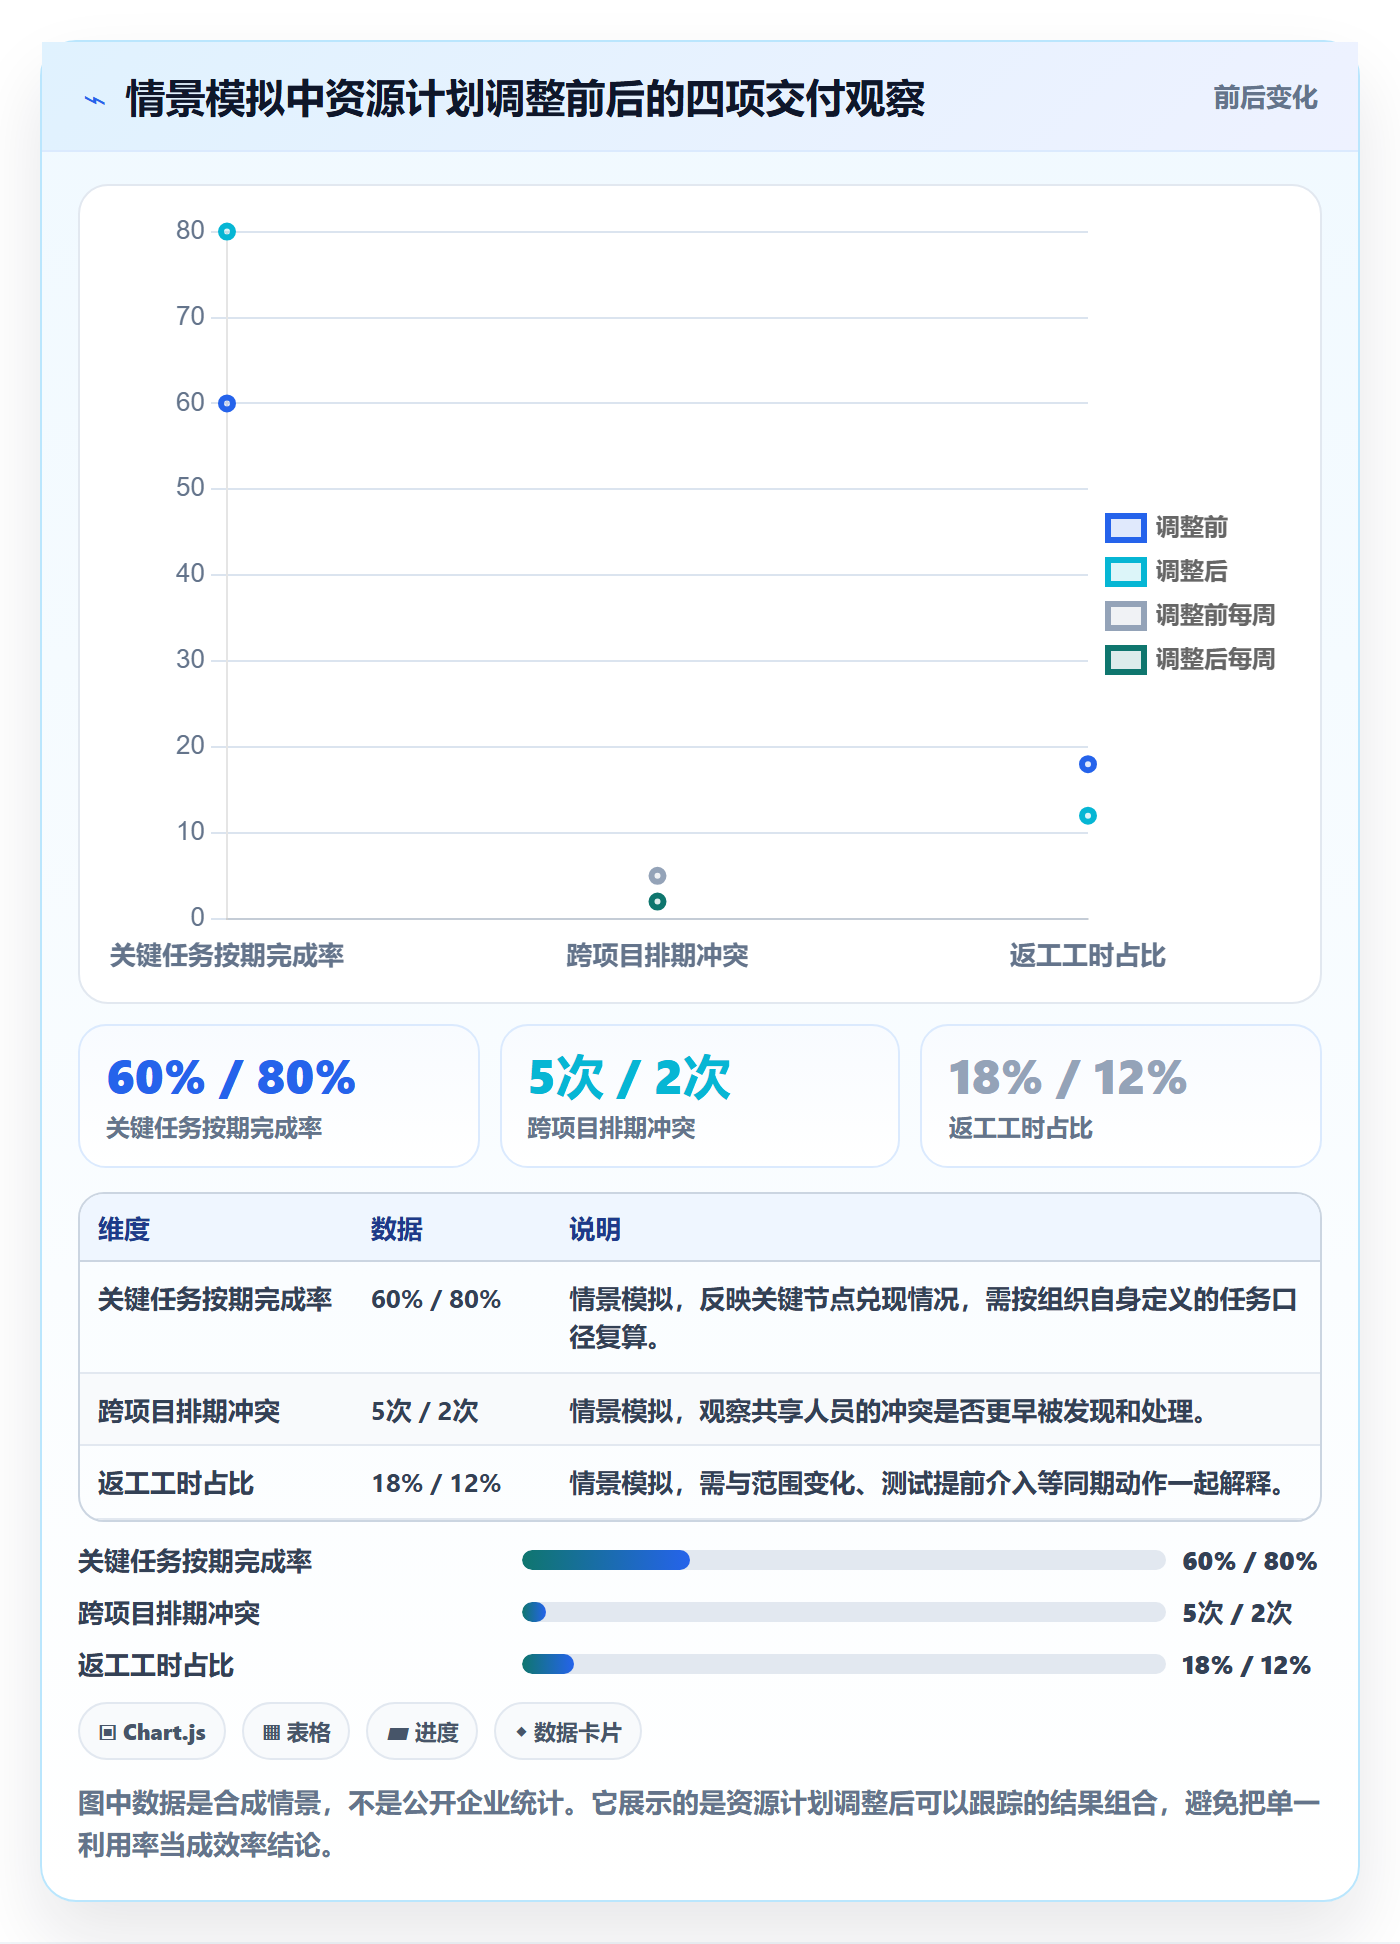Click the green data point at 2
Screen dimensions: 1400x1944
[x=657, y=901]
